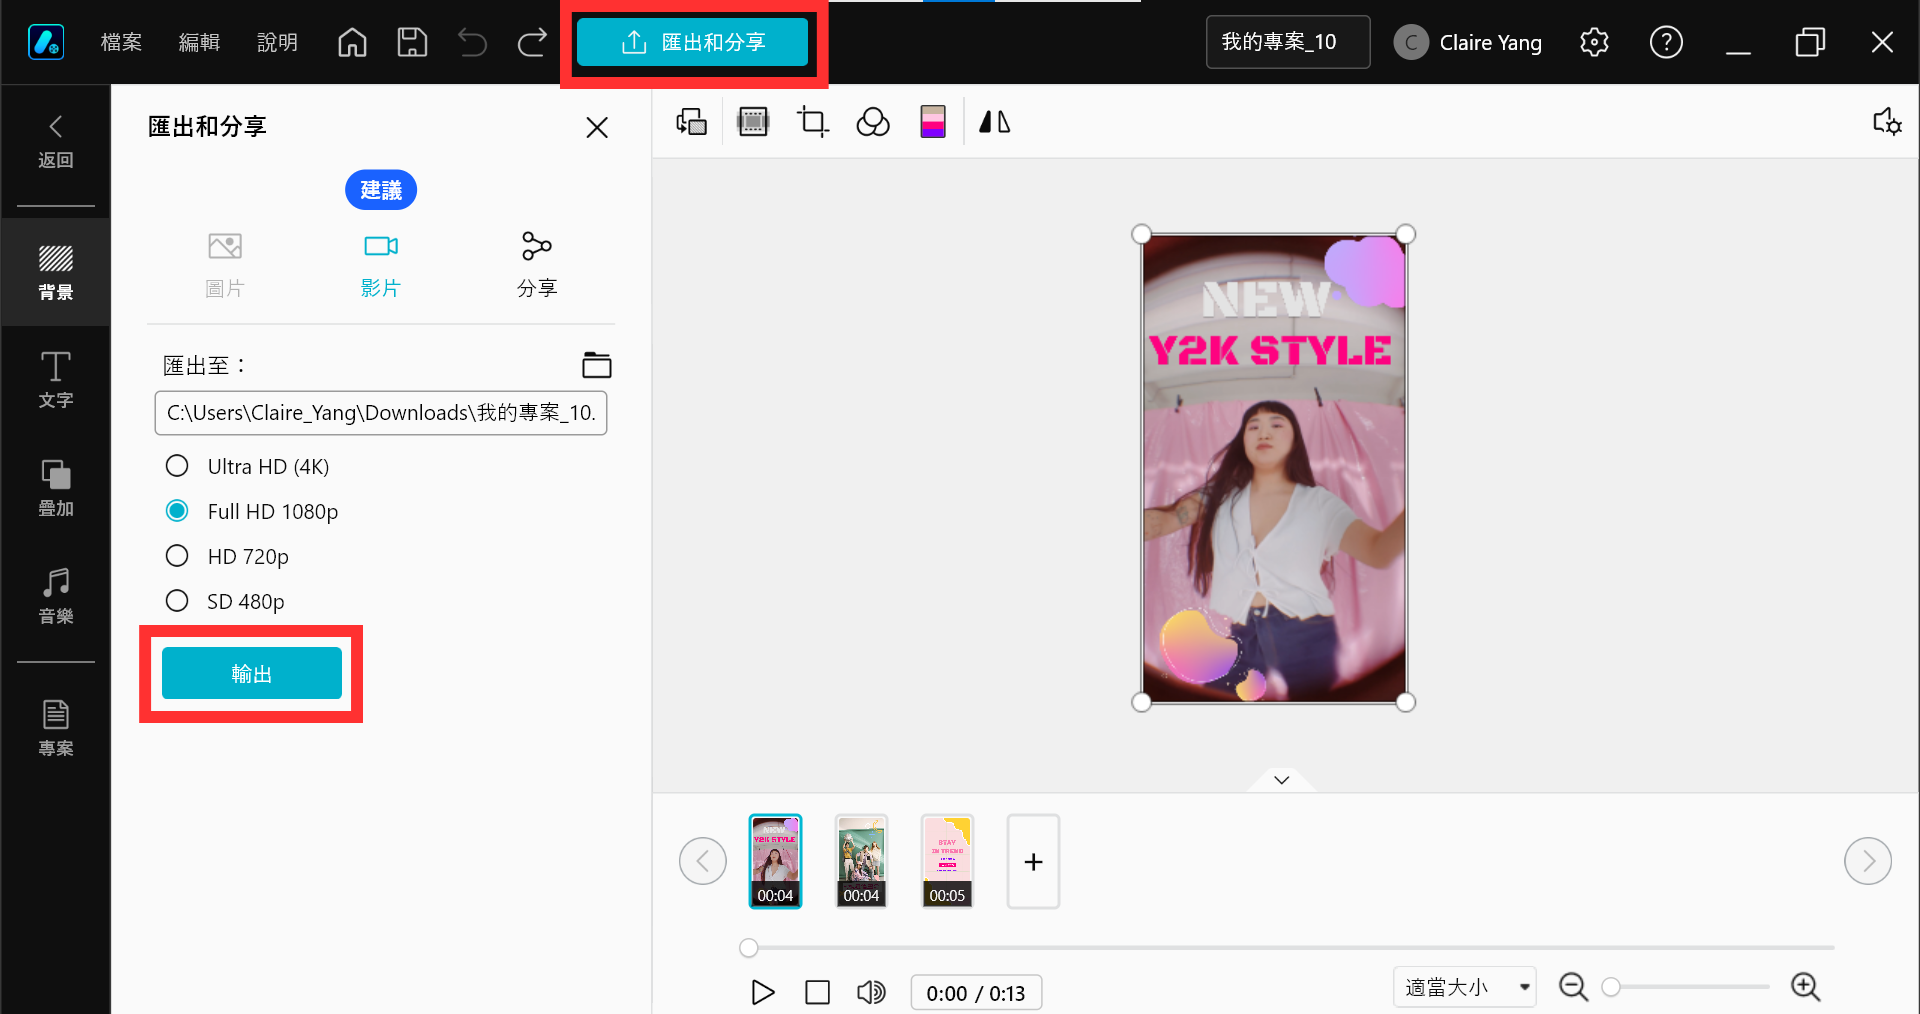Open the 檔案 menu

(x=121, y=42)
